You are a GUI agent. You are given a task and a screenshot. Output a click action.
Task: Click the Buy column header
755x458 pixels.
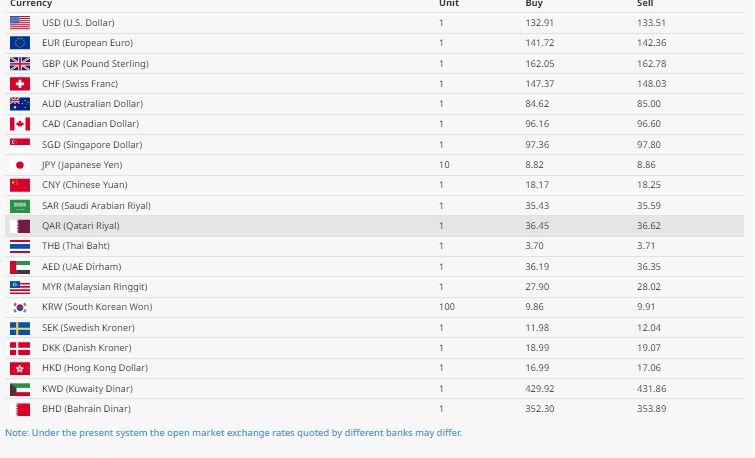pyautogui.click(x=534, y=4)
